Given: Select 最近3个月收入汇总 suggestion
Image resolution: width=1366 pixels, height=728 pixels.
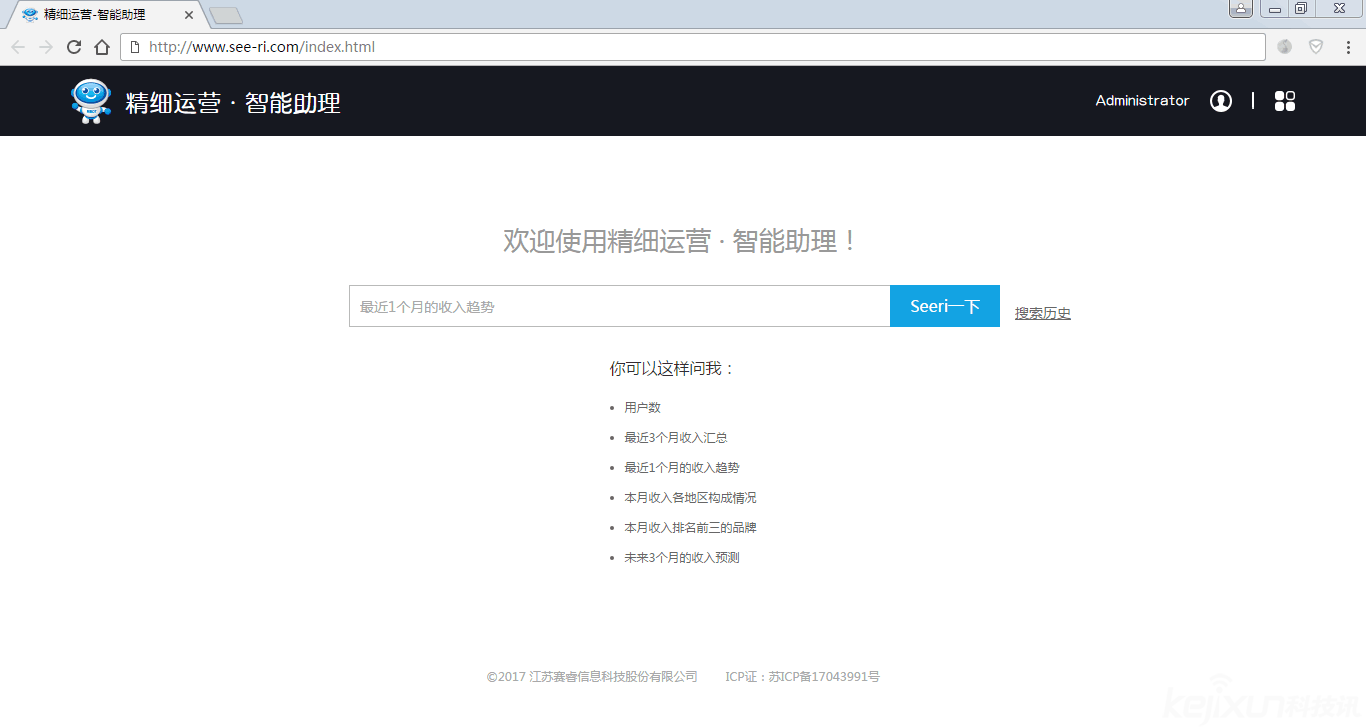Looking at the screenshot, I should (x=675, y=438).
